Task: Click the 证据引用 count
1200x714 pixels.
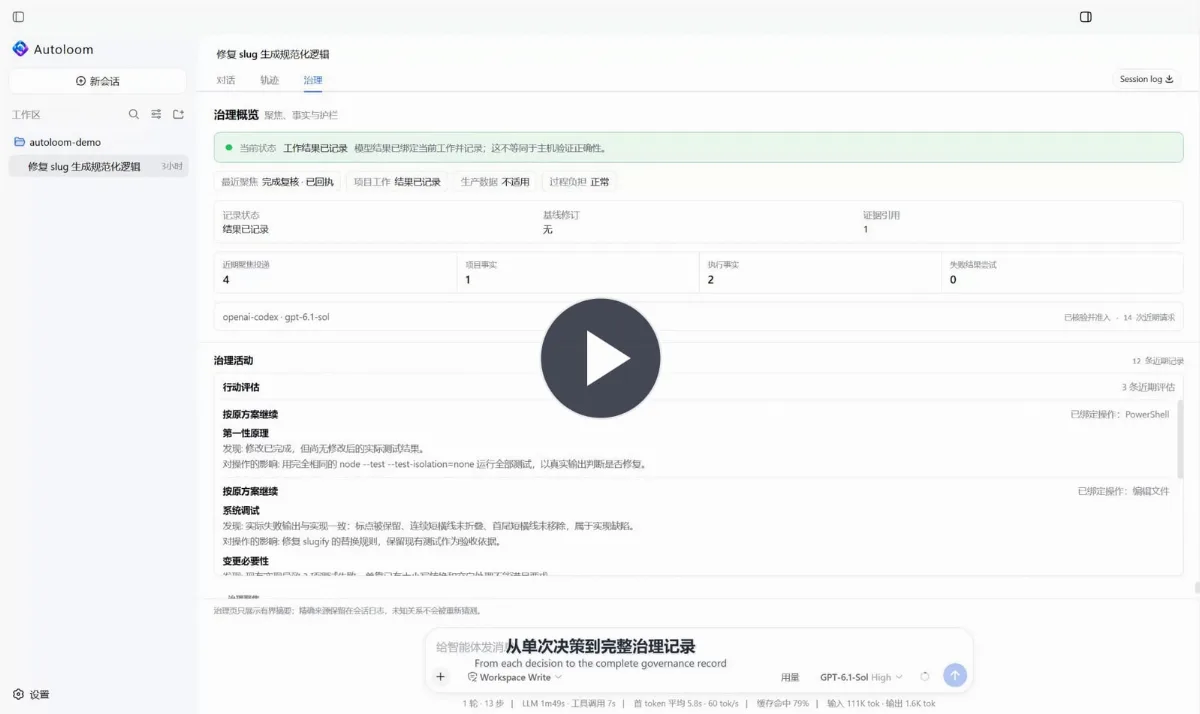Action: point(865,229)
